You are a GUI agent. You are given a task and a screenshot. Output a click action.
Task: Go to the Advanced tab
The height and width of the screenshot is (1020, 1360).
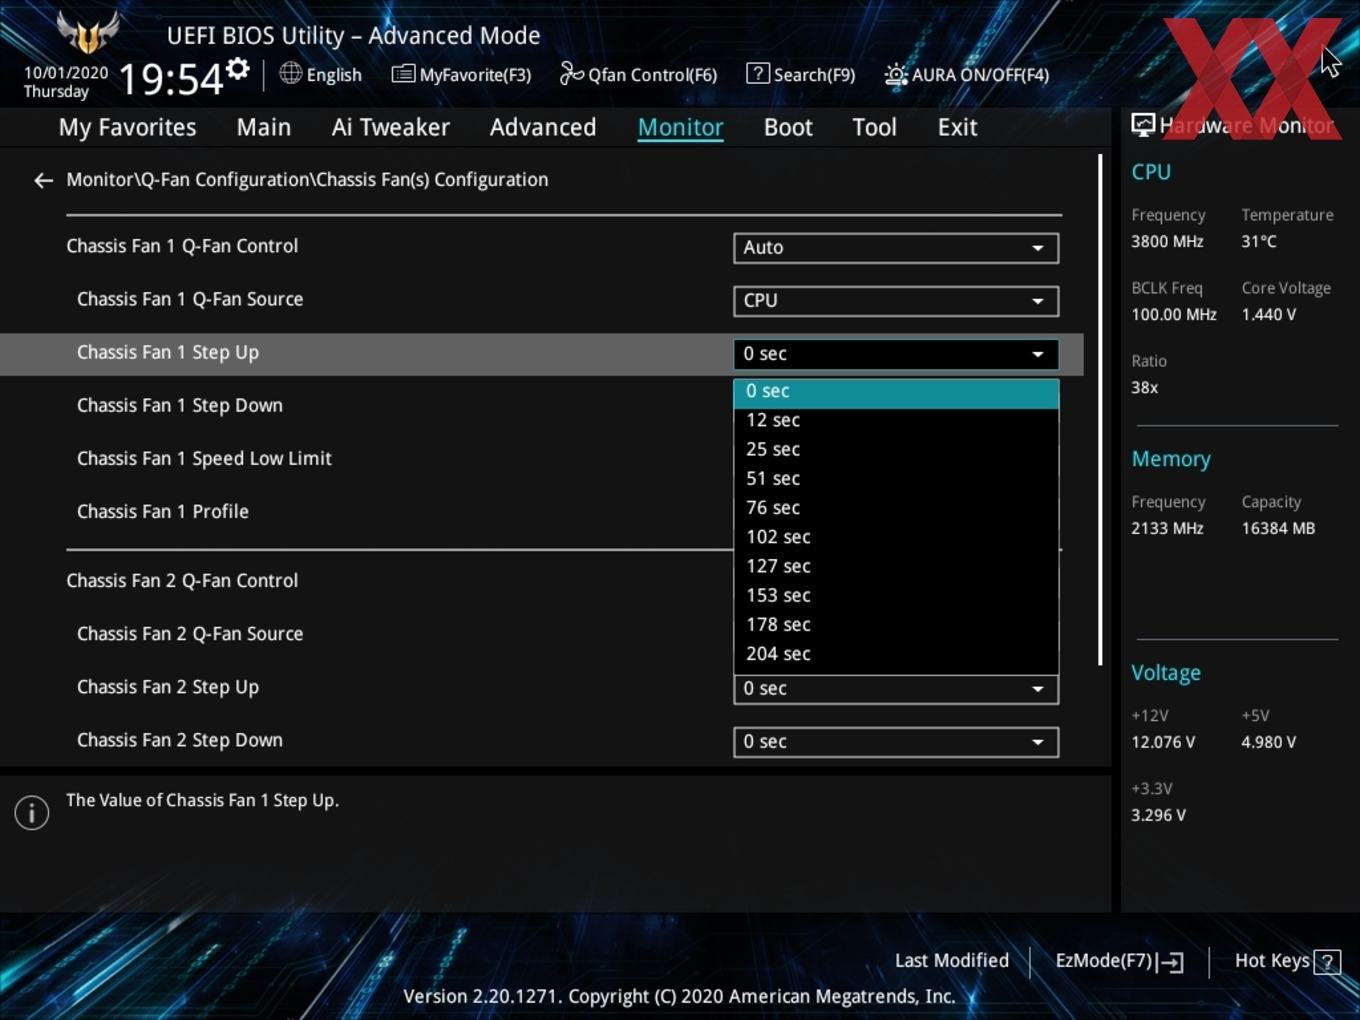coord(543,128)
